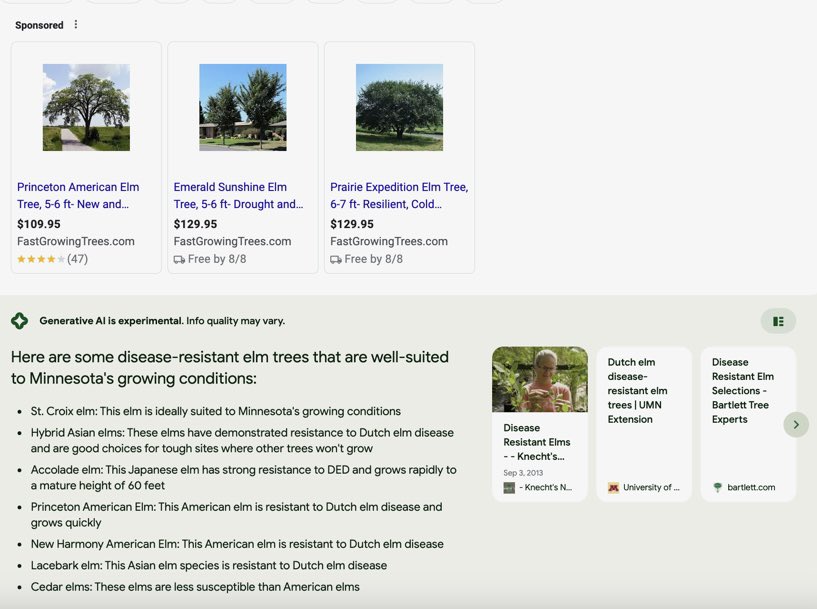Open the Prairie Expedition Elm Tree product link
The width and height of the screenshot is (817, 609).
396,195
